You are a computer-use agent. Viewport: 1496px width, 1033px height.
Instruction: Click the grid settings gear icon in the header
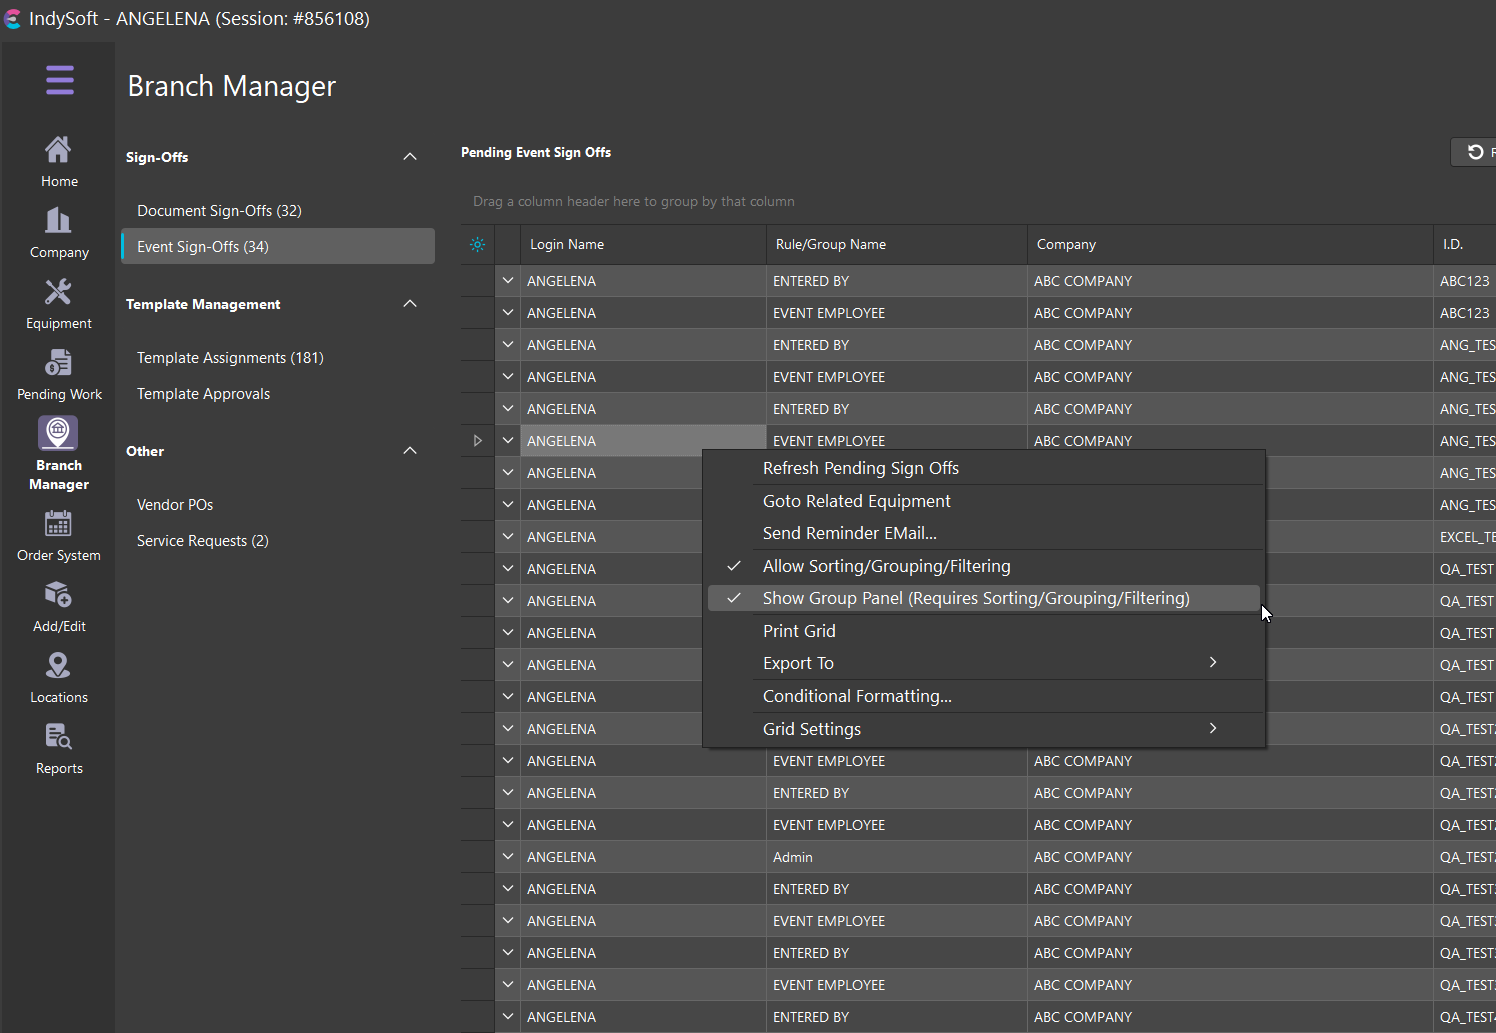pos(478,245)
